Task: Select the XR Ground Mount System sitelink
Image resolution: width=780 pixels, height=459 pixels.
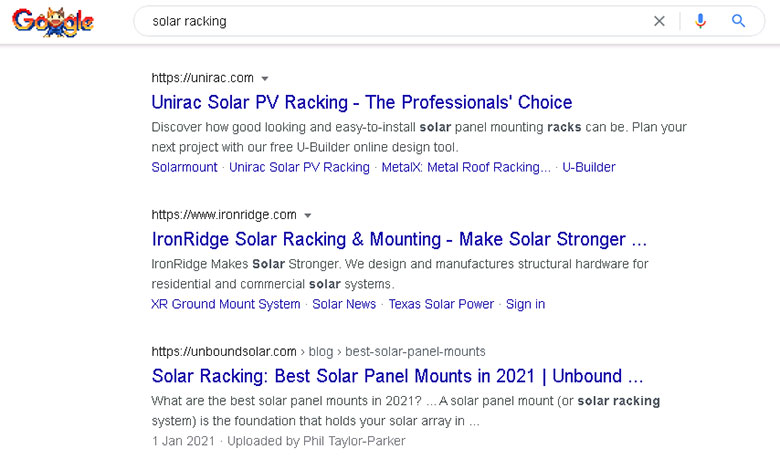Action: pos(225,304)
